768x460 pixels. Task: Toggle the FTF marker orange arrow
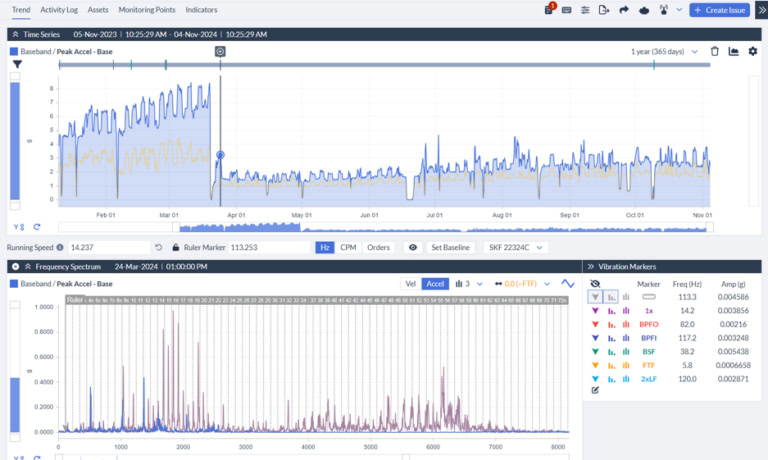click(x=595, y=365)
